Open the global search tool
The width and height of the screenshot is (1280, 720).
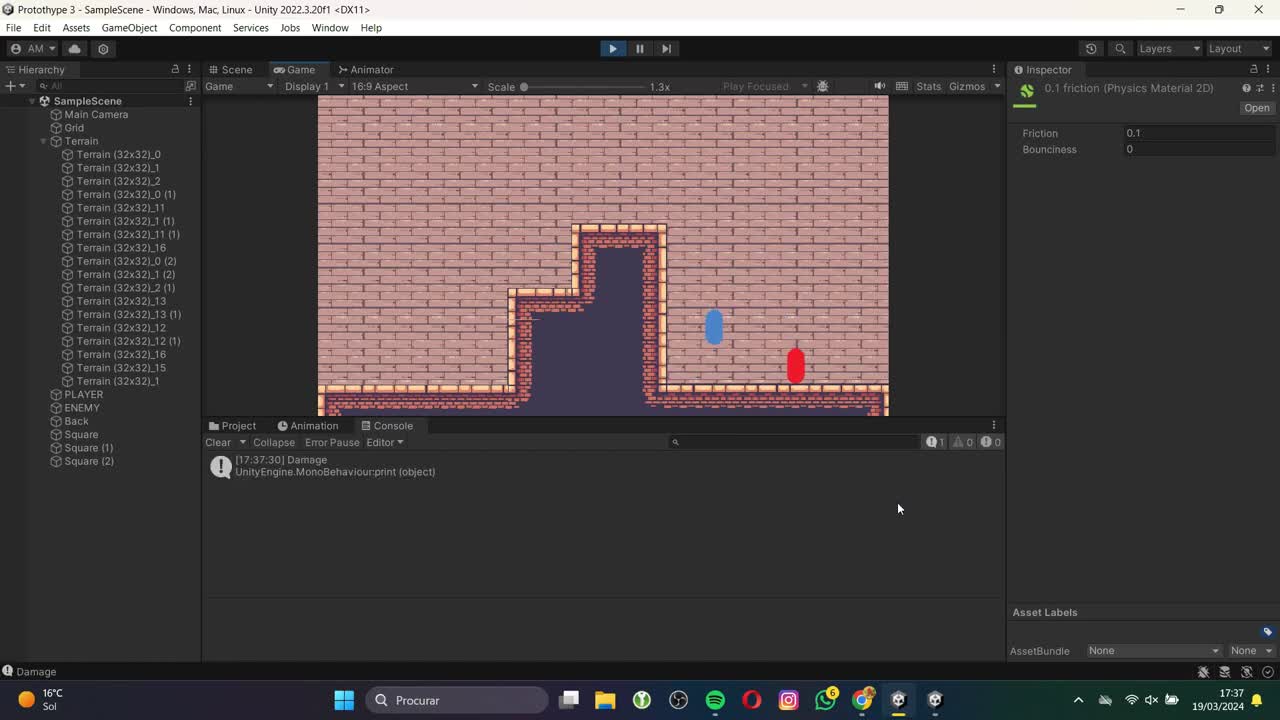click(x=1120, y=48)
